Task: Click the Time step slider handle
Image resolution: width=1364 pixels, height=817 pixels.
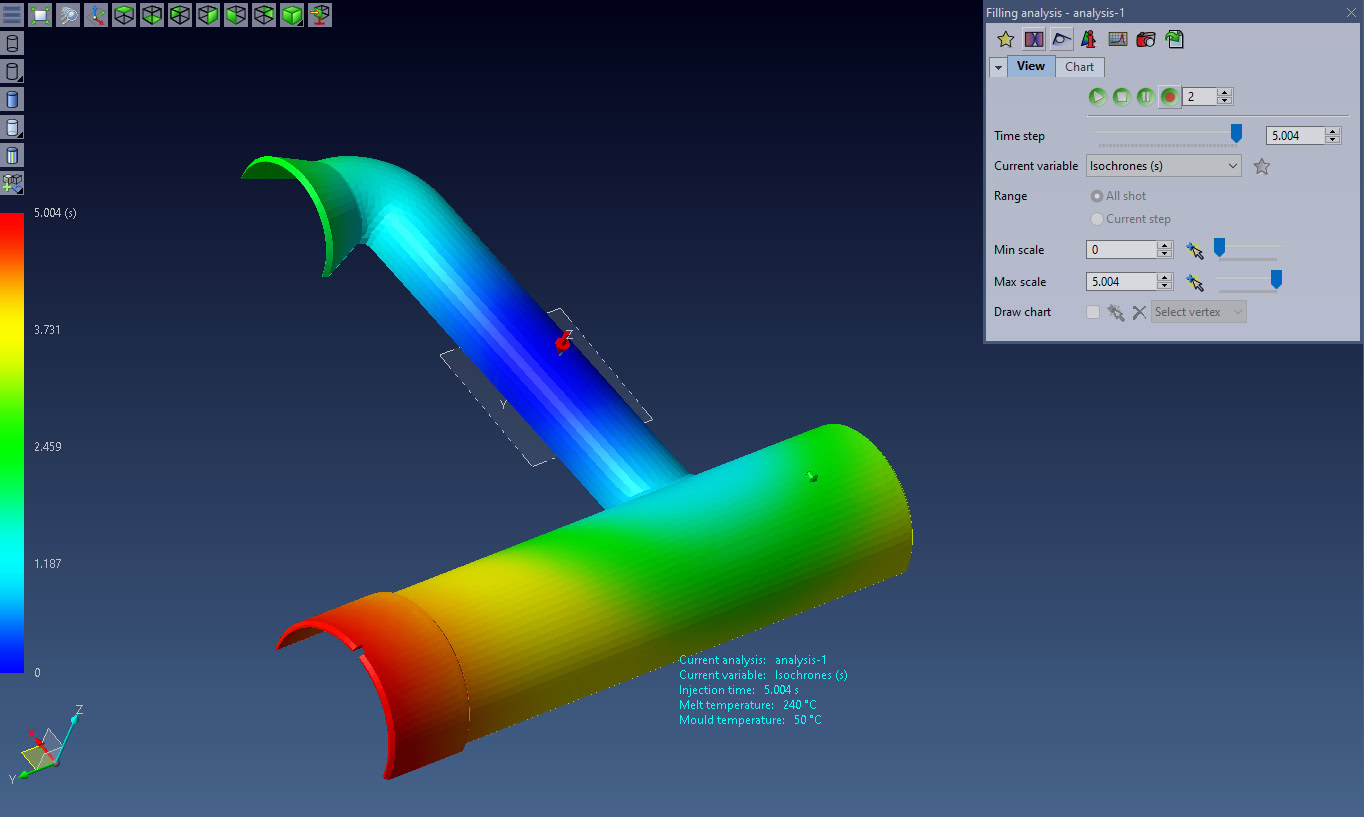Action: click(1236, 133)
